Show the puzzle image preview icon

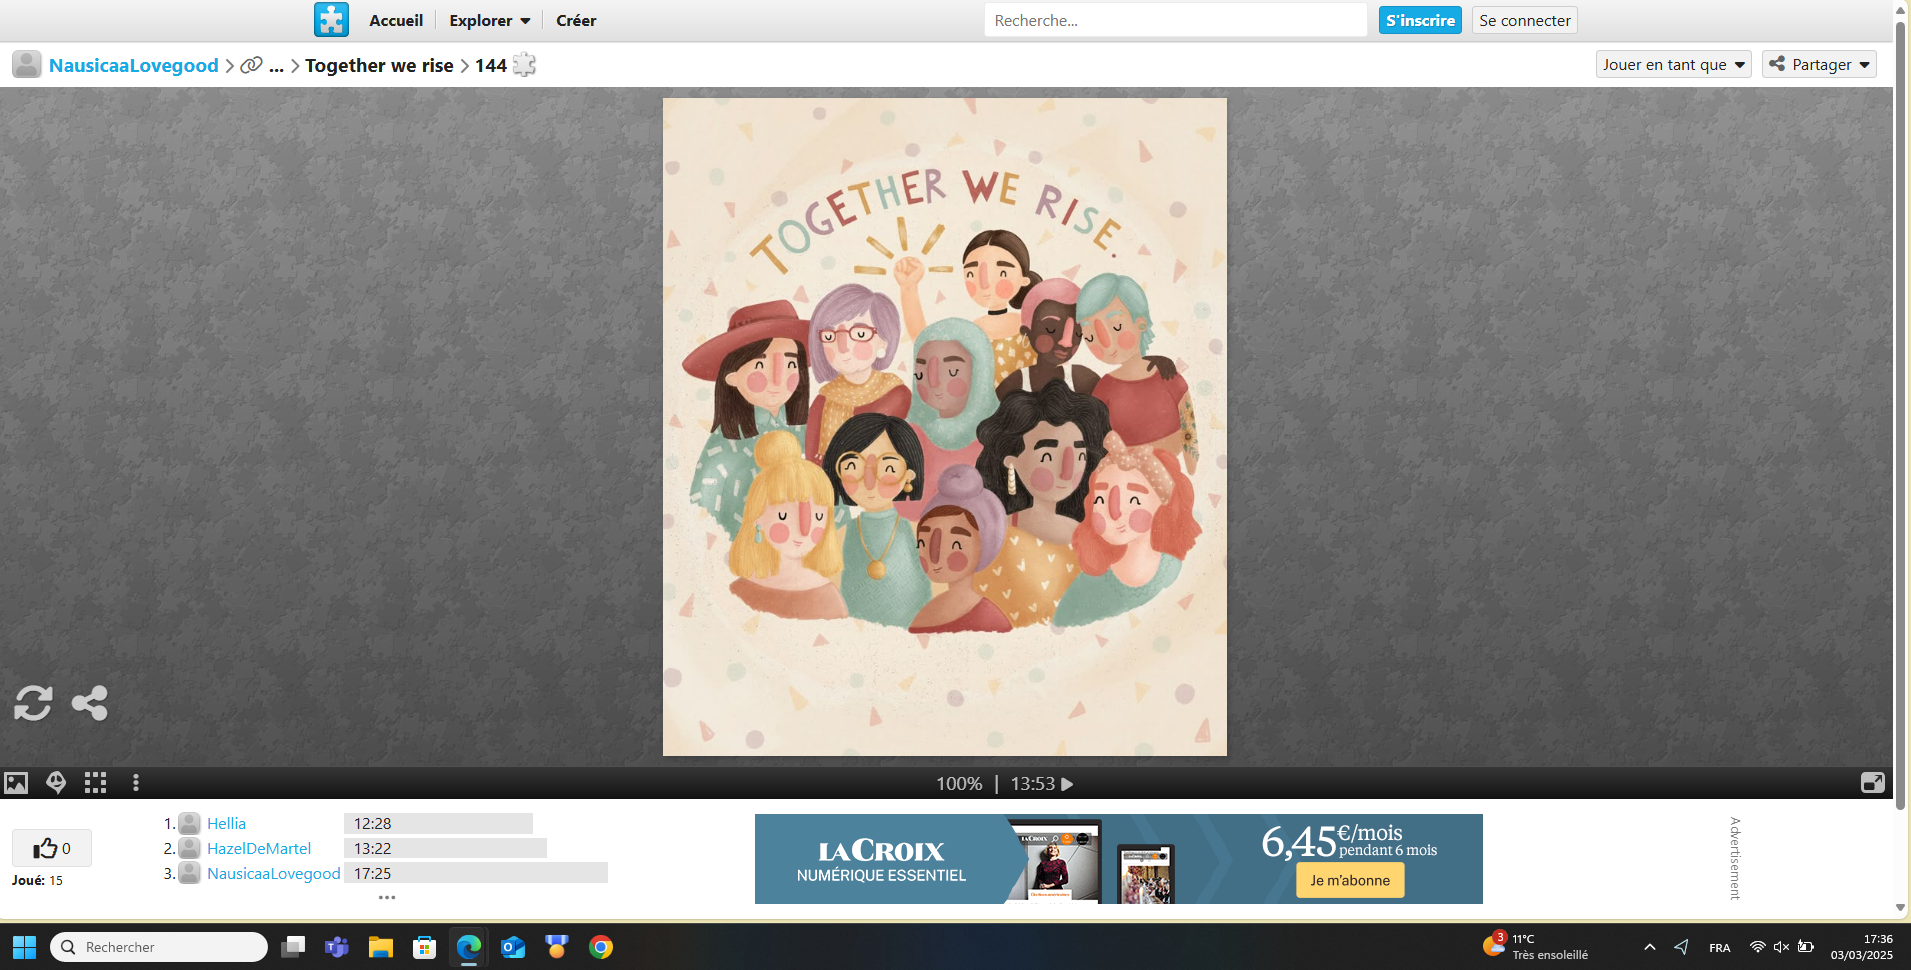tap(16, 783)
